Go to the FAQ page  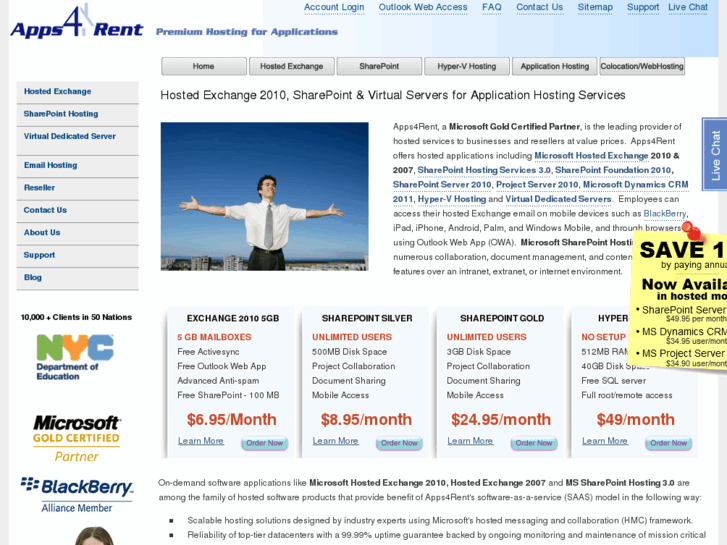491,7
